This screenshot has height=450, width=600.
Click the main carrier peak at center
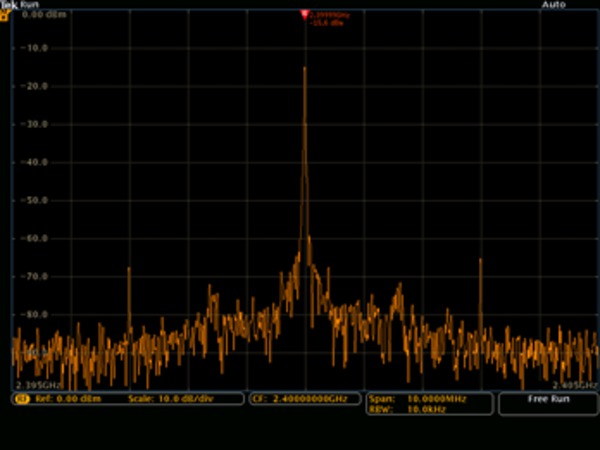click(x=305, y=68)
